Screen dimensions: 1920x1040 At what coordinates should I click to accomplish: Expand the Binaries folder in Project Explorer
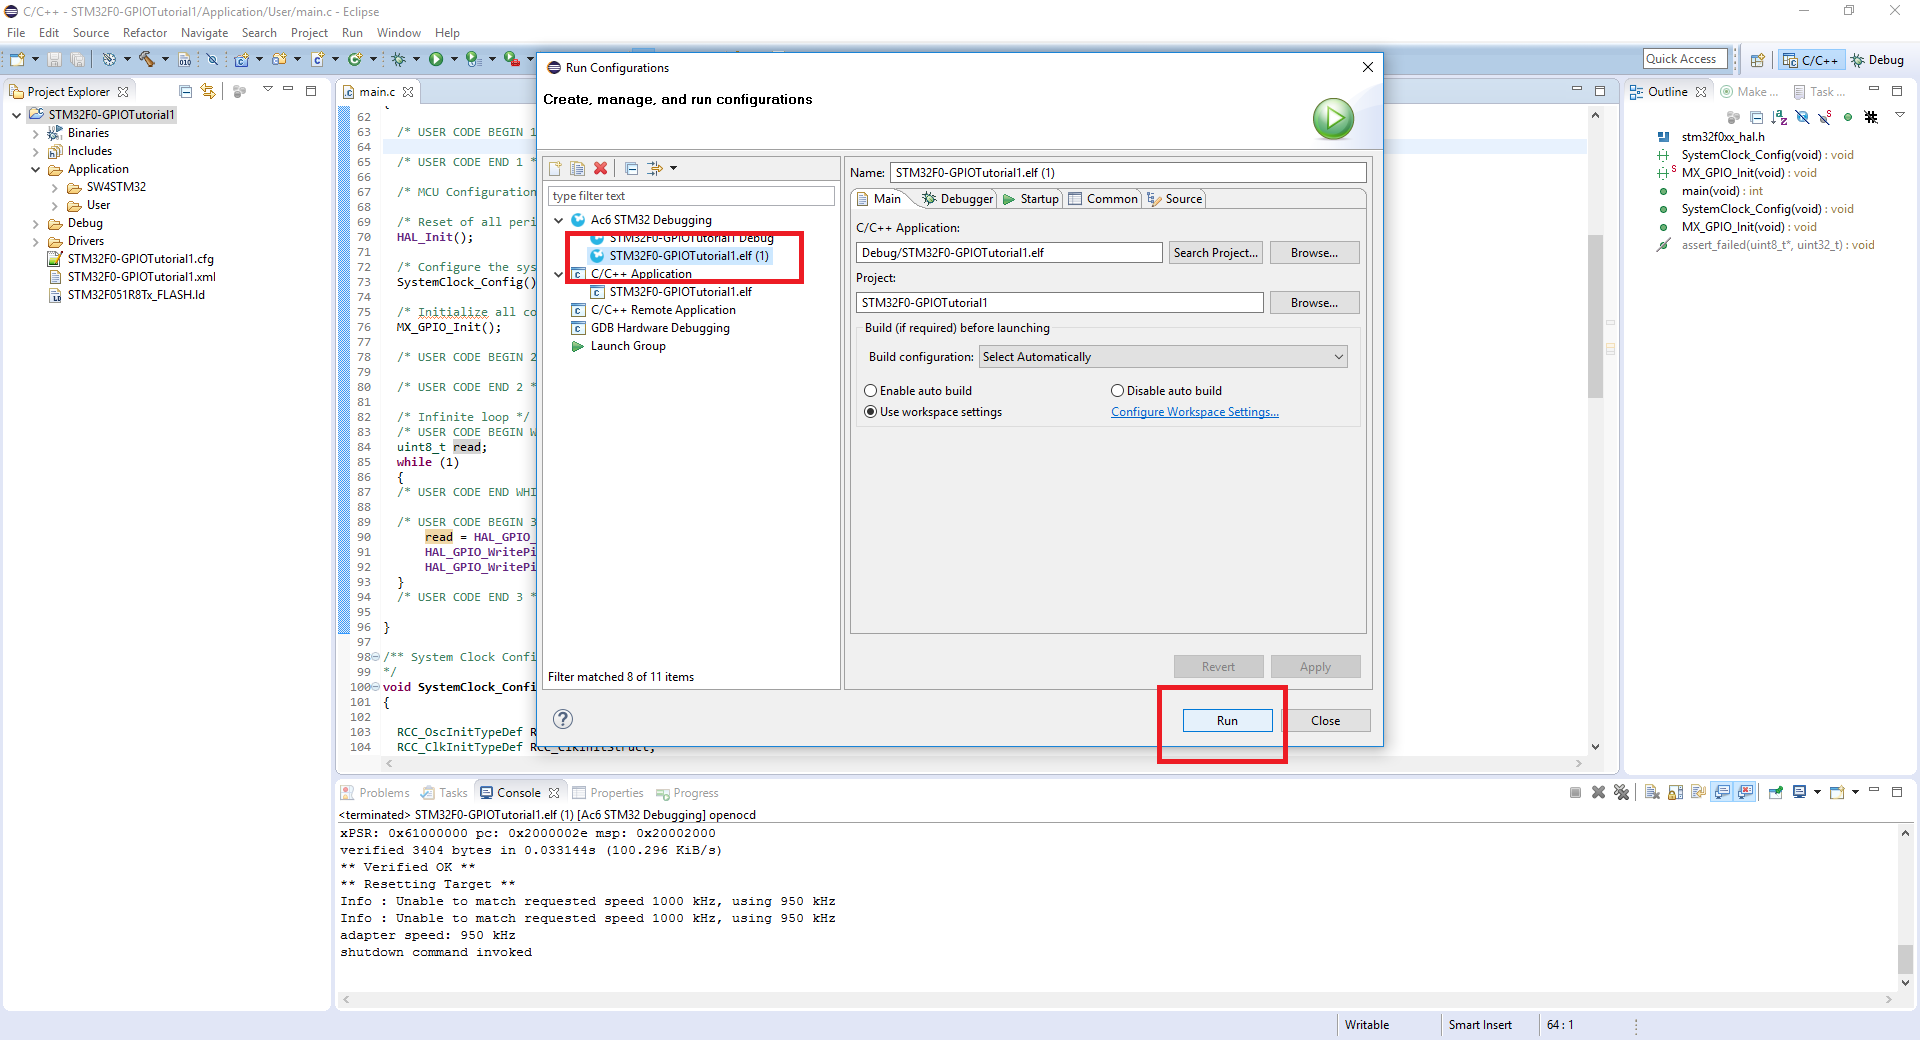36,133
